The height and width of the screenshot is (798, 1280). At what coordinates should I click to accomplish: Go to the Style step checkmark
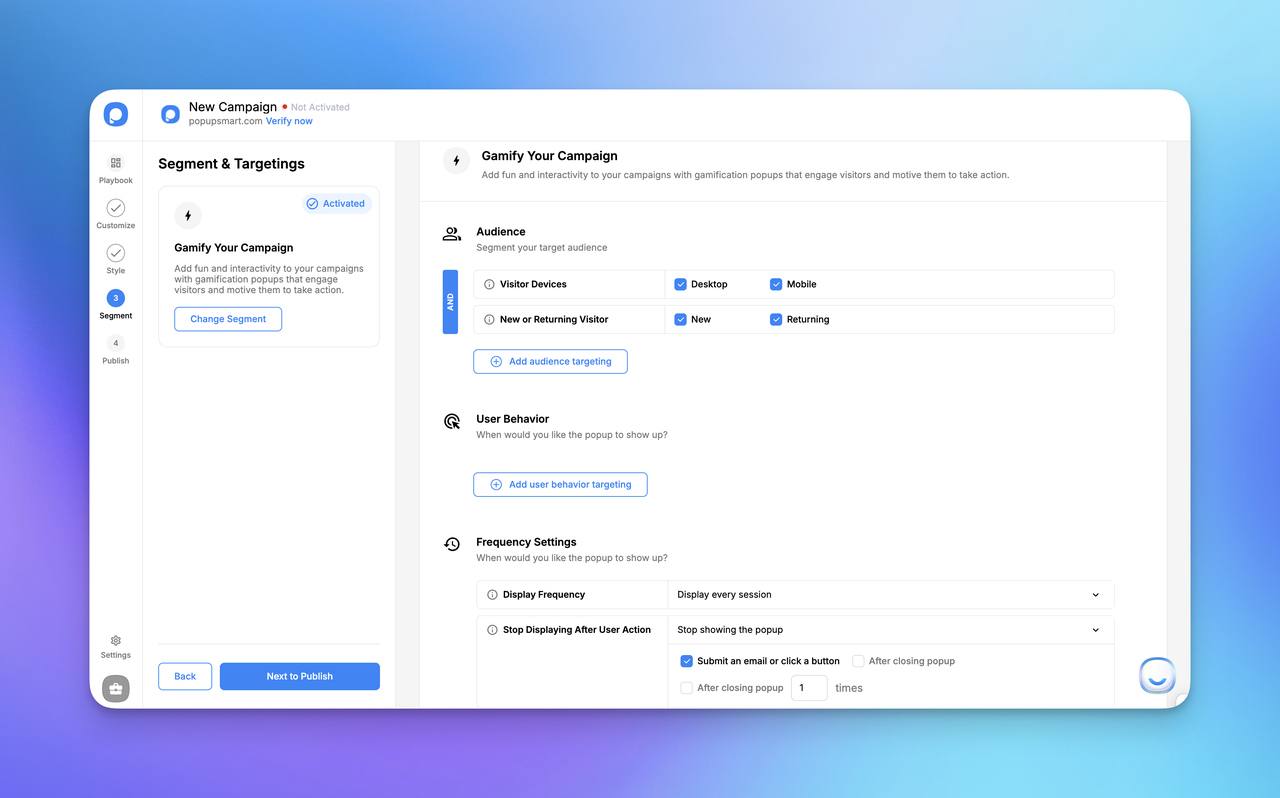pyautogui.click(x=116, y=253)
